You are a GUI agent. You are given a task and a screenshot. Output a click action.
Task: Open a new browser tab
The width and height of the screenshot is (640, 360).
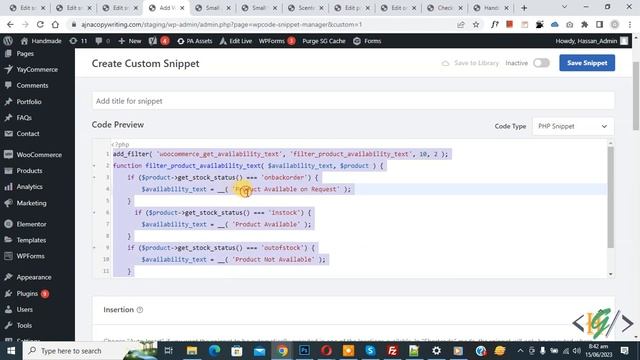(x=524, y=8)
